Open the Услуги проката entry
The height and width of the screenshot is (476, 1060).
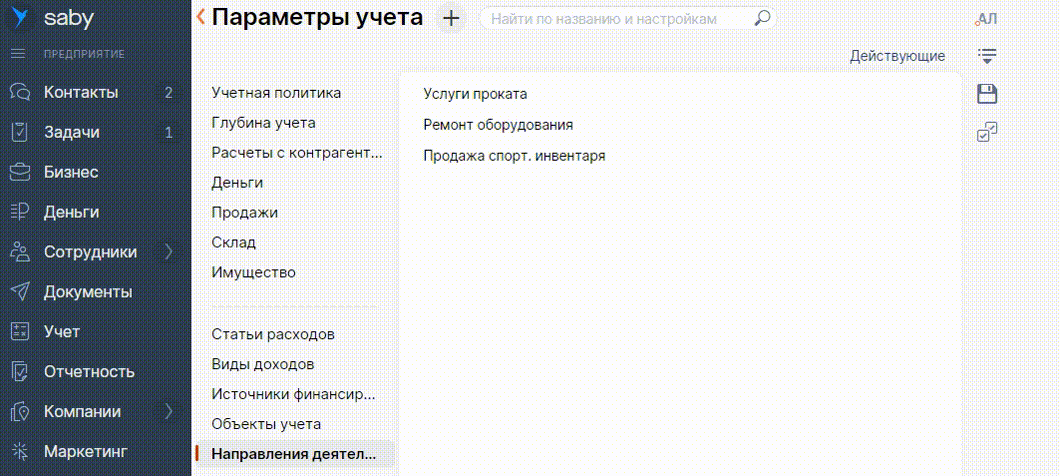(475, 94)
